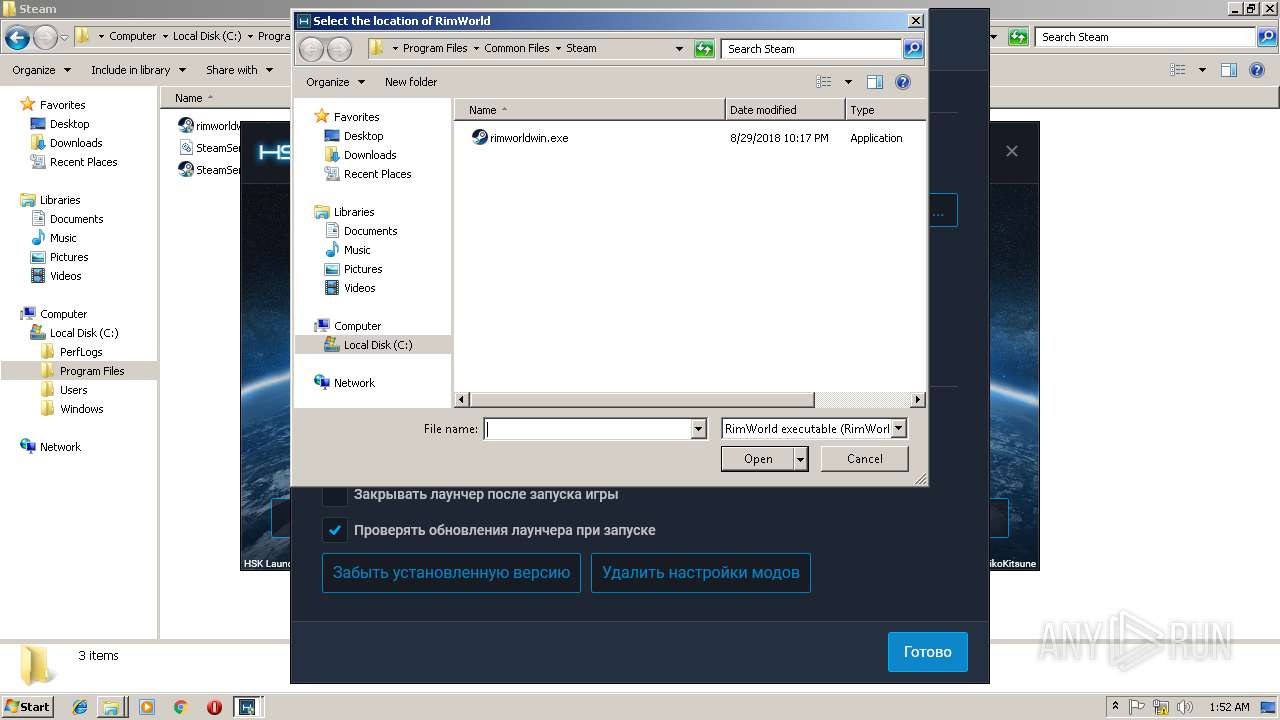Open the view options dropdown arrow in dialog
Viewport: 1280px width, 720px height.
848,82
